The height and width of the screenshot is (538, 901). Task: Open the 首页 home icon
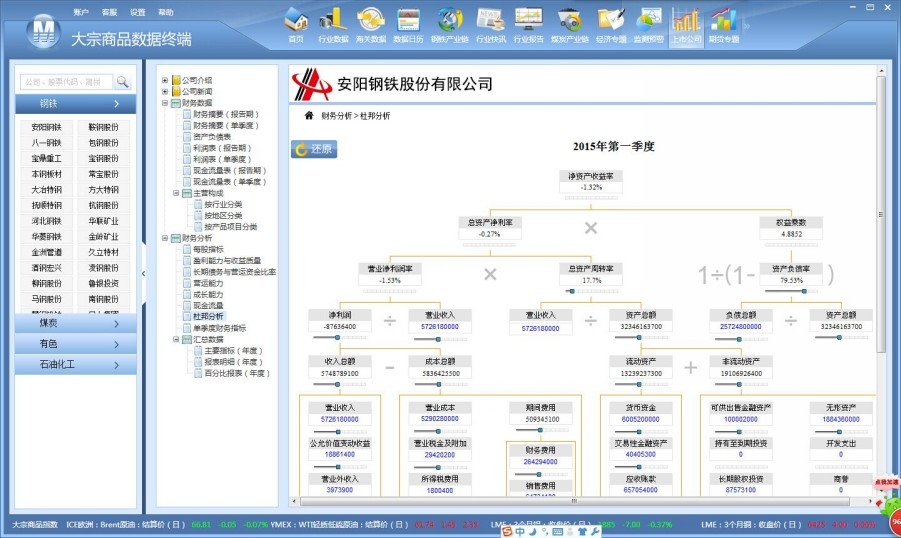[296, 25]
